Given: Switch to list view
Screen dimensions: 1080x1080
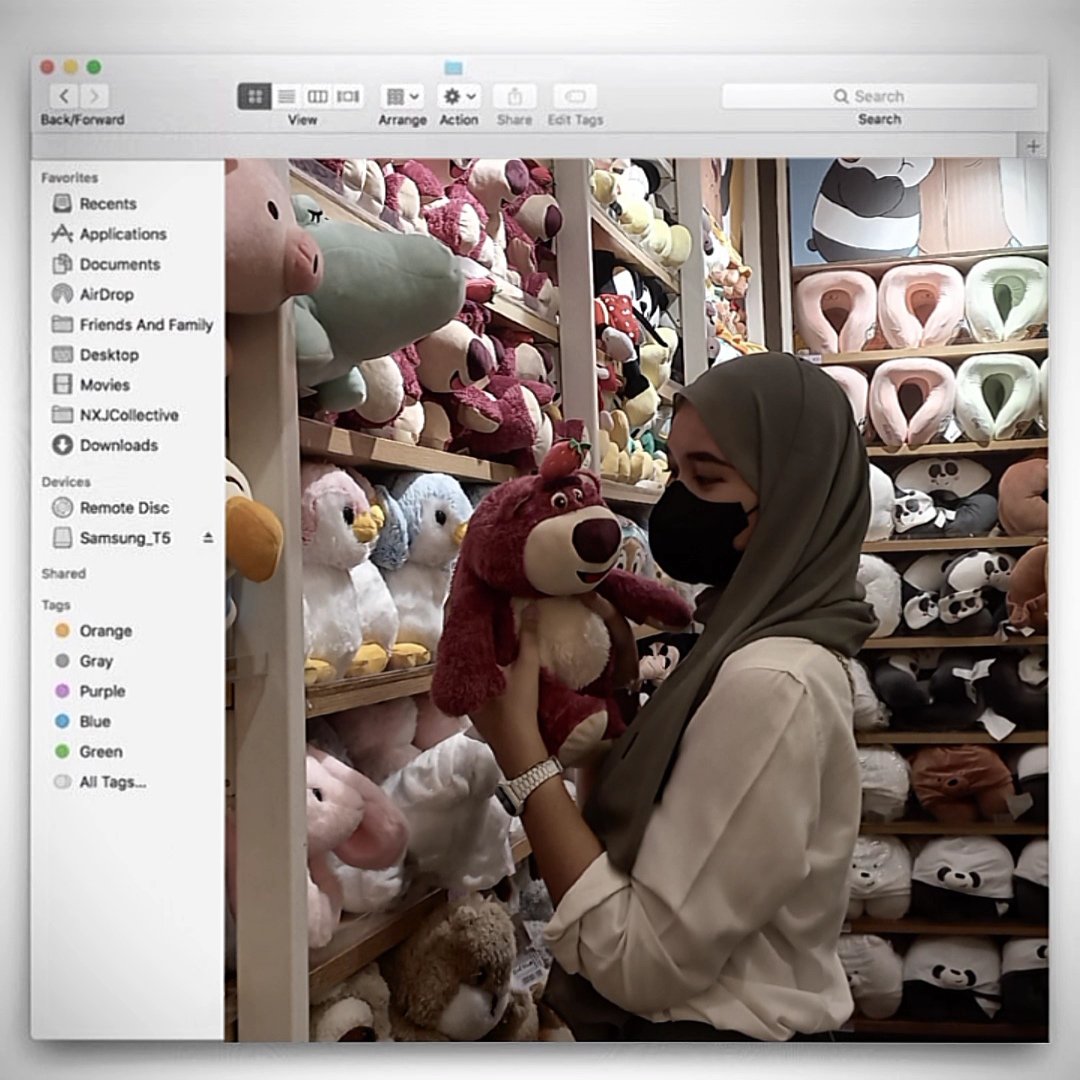Looking at the screenshot, I should click(286, 96).
